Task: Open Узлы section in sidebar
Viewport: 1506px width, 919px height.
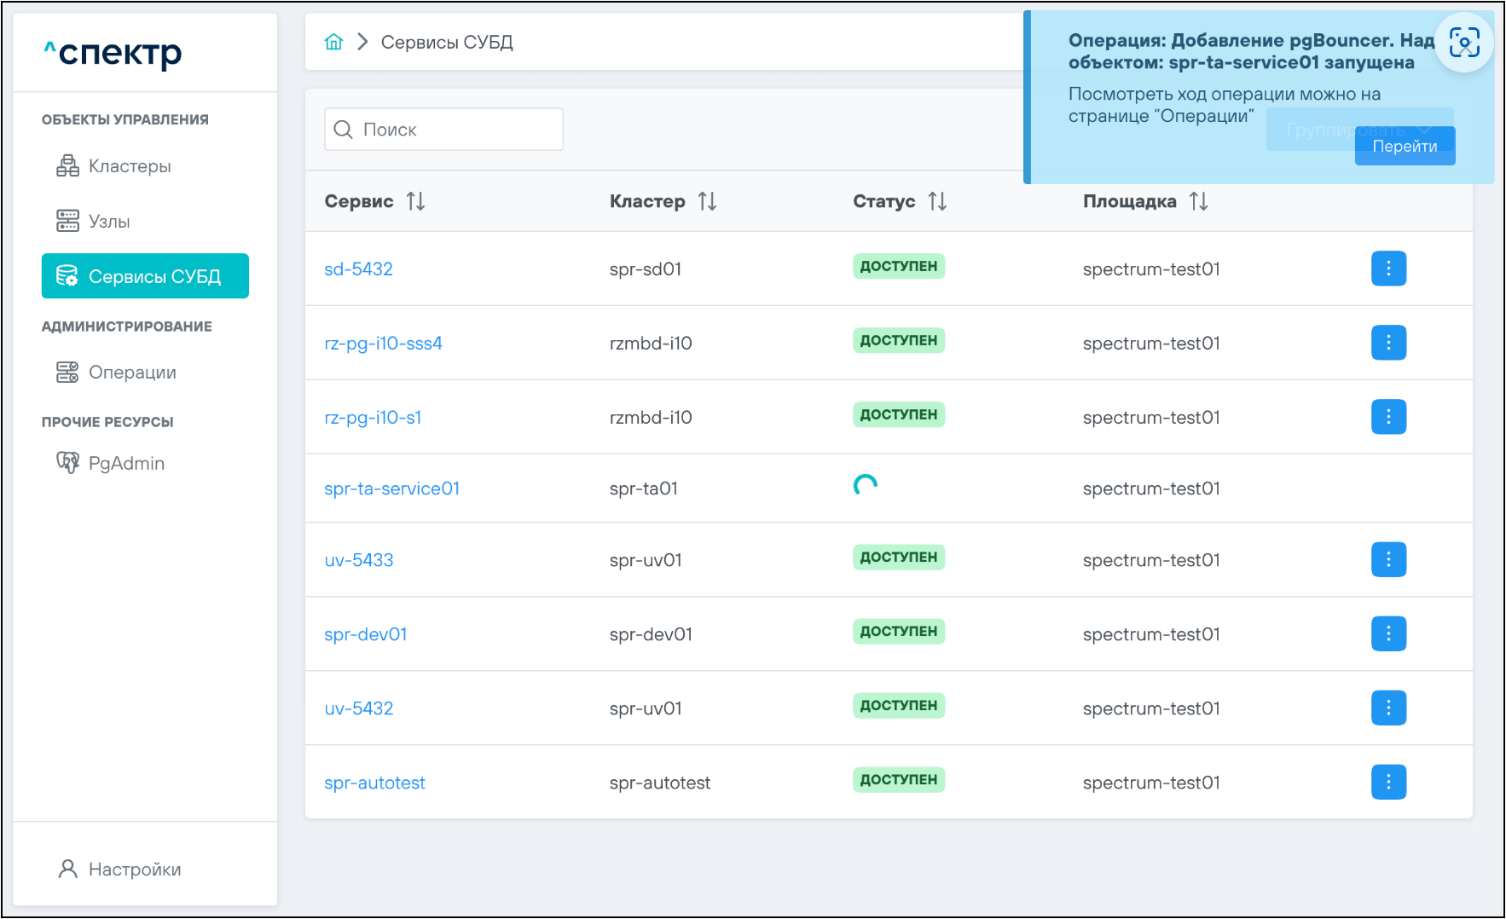Action: tap(109, 221)
